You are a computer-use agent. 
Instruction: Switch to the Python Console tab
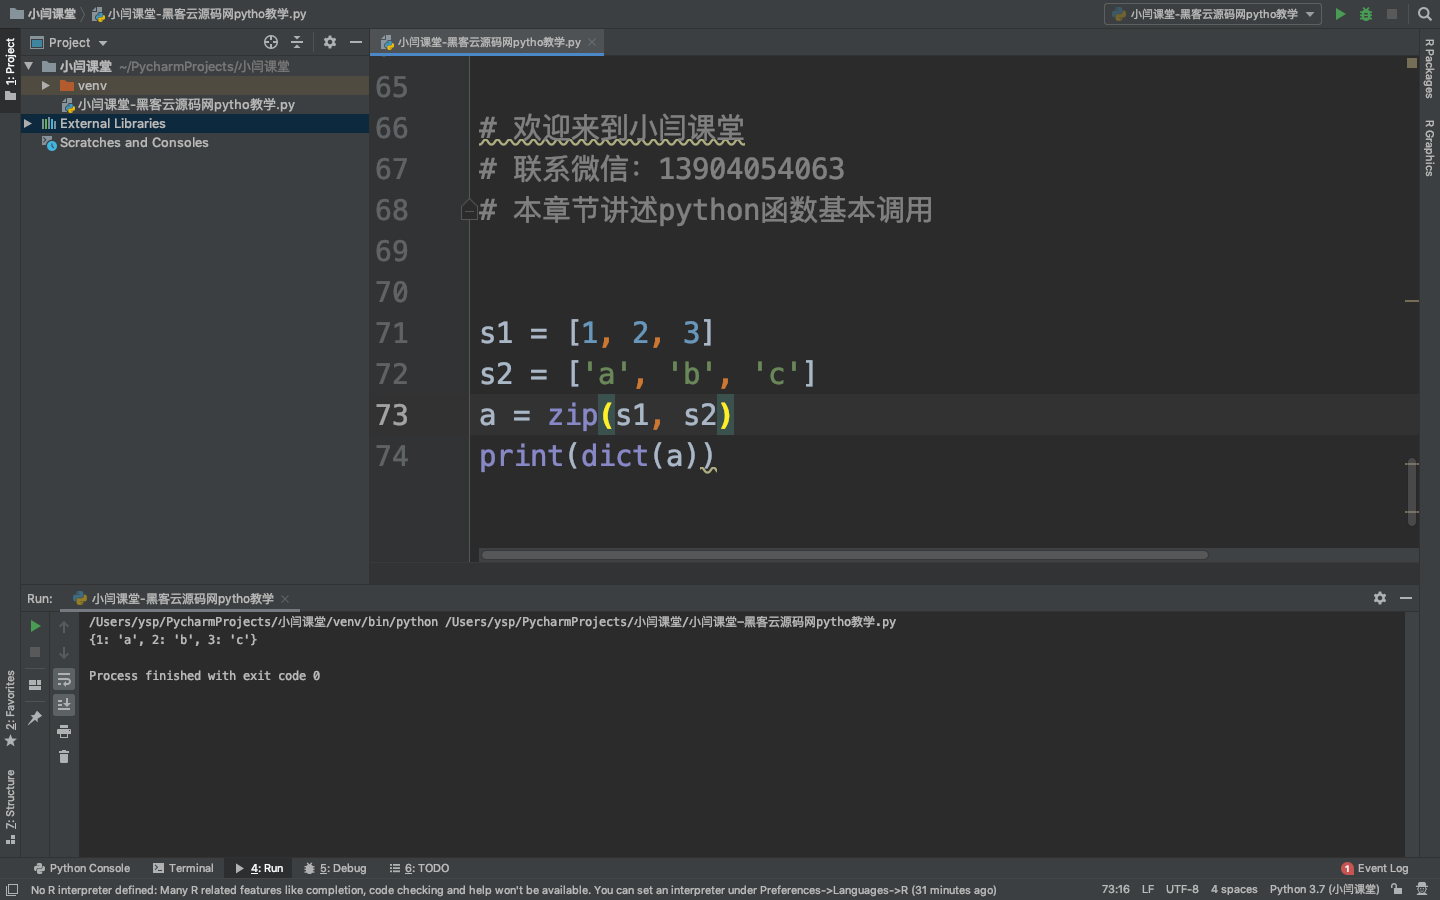82,868
